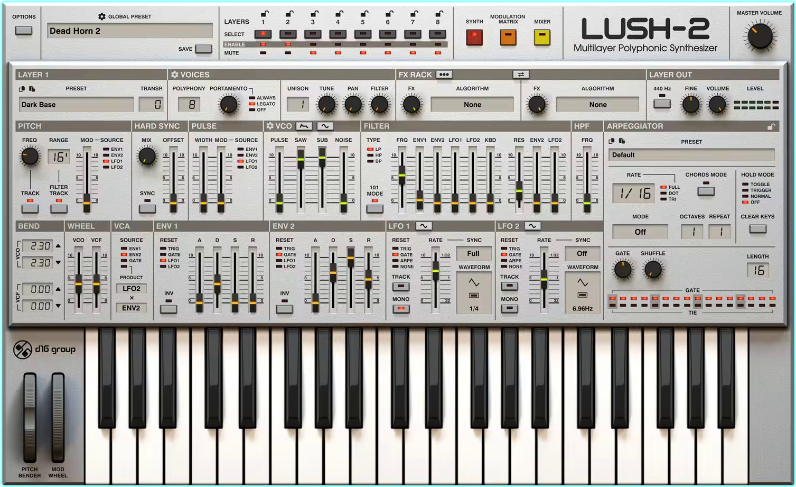Toggle Mute LED for layer 1
796x487 pixels.
pos(263,53)
